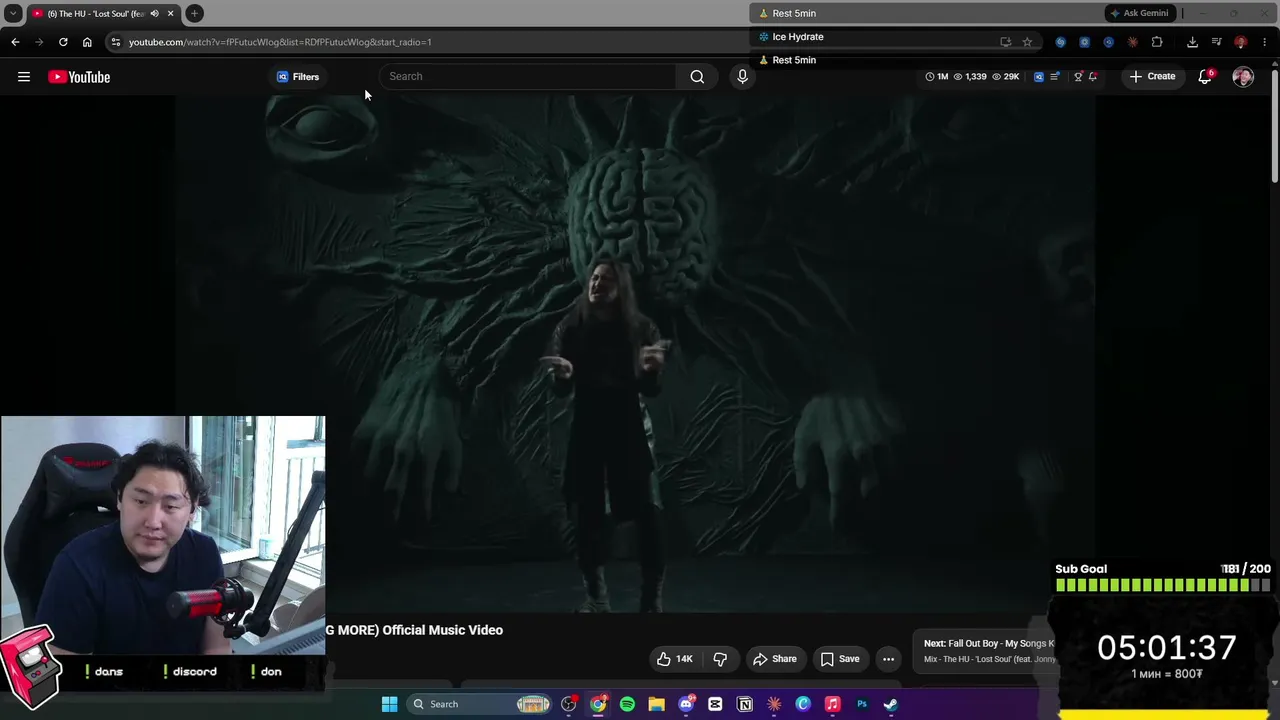Open Spotify from the taskbar

[x=627, y=704]
